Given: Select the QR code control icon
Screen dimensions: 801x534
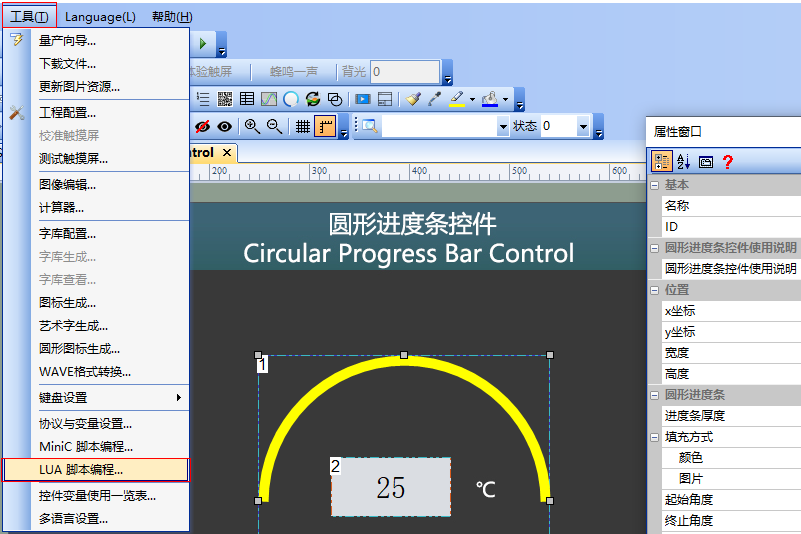Looking at the screenshot, I should (x=225, y=99).
